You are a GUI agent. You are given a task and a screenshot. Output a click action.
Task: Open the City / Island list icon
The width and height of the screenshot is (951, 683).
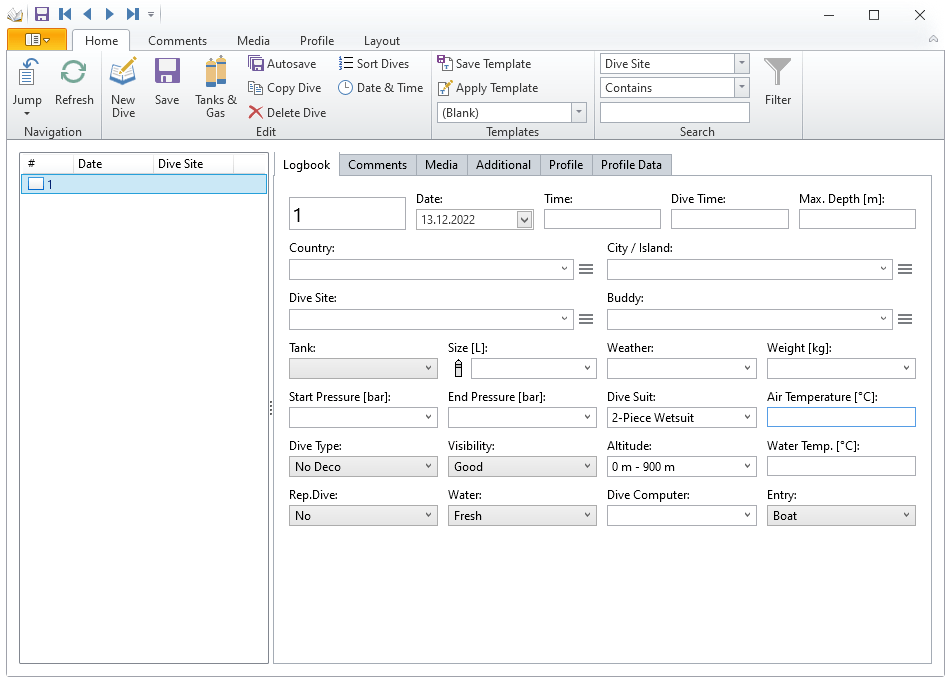click(905, 269)
